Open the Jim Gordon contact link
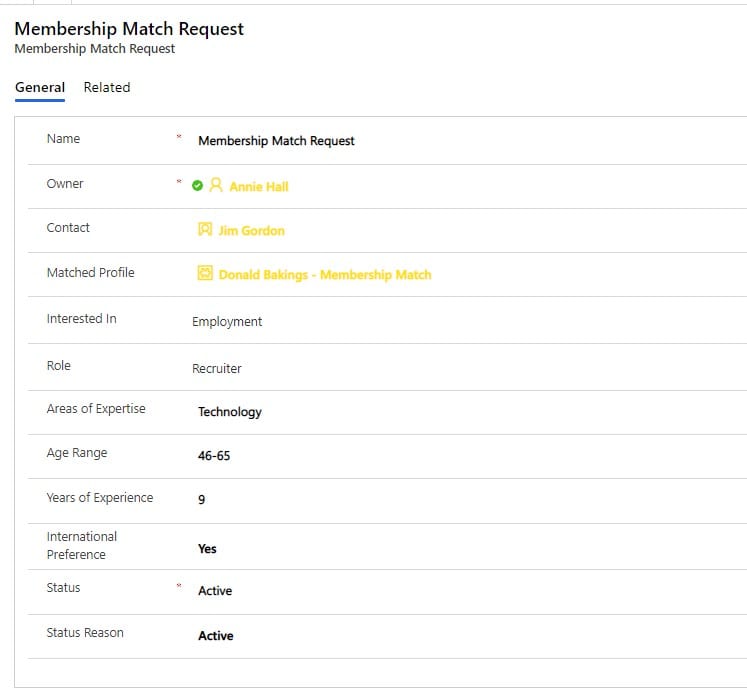 click(252, 231)
